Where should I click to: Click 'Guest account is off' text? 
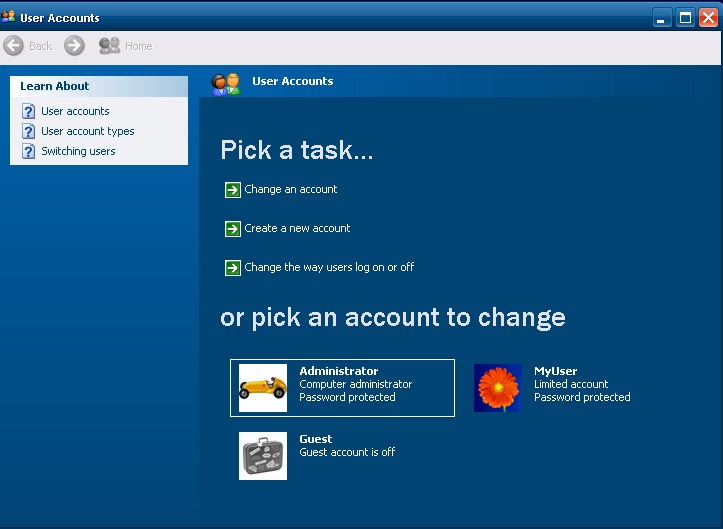click(x=347, y=452)
